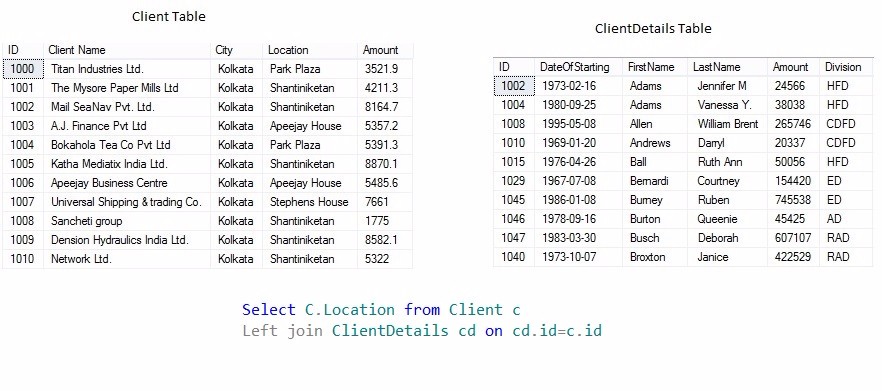
Task: Select ID 1010 in the Client table
Action: 23,259
